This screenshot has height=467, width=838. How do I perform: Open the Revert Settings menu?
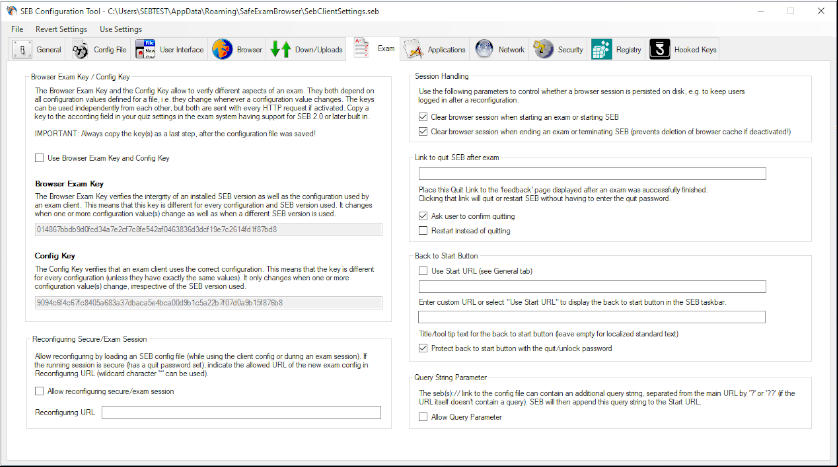pos(61,29)
